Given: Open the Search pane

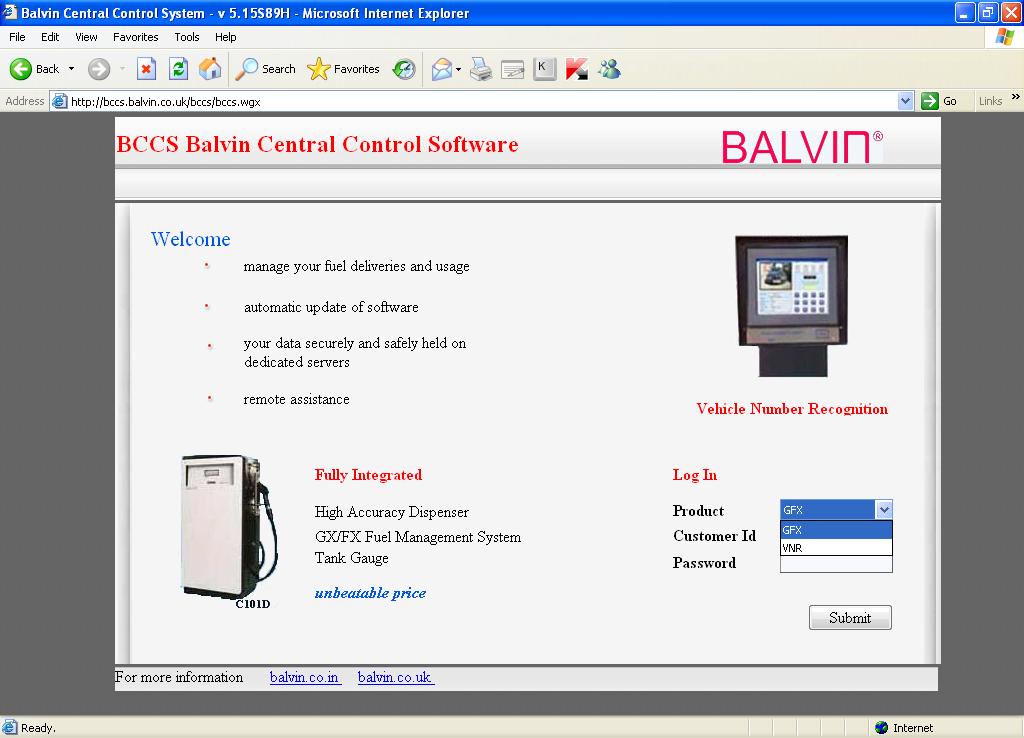Looking at the screenshot, I should [265, 69].
